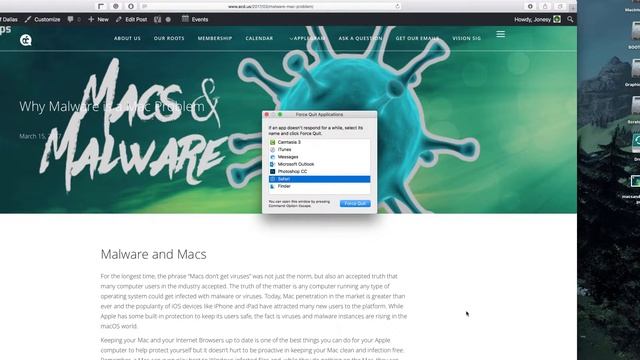Click Events in the WordPress admin bar
Viewport: 640px width, 360px height.
pyautogui.click(x=195, y=19)
